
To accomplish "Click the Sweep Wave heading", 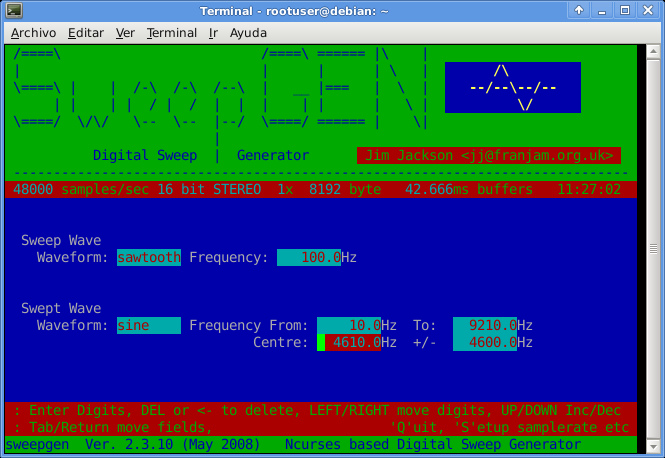I will (x=61, y=240).
